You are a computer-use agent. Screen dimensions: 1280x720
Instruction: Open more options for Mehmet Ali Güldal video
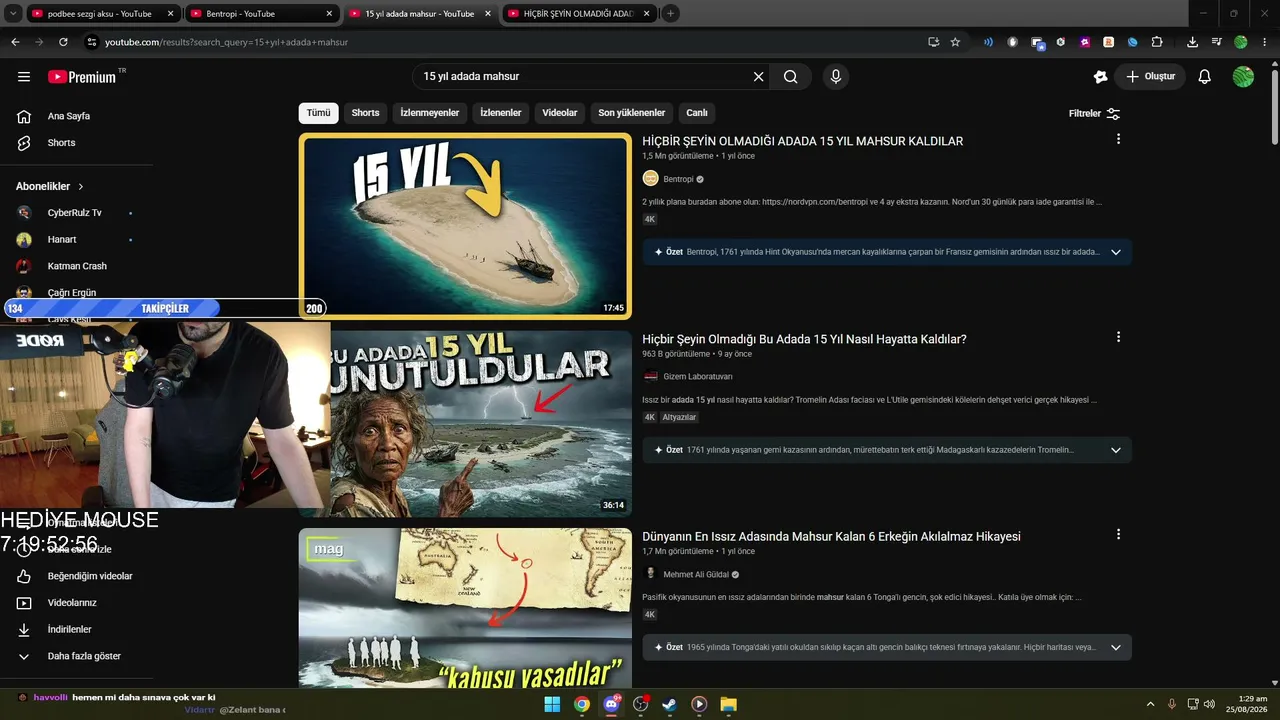click(x=1118, y=535)
